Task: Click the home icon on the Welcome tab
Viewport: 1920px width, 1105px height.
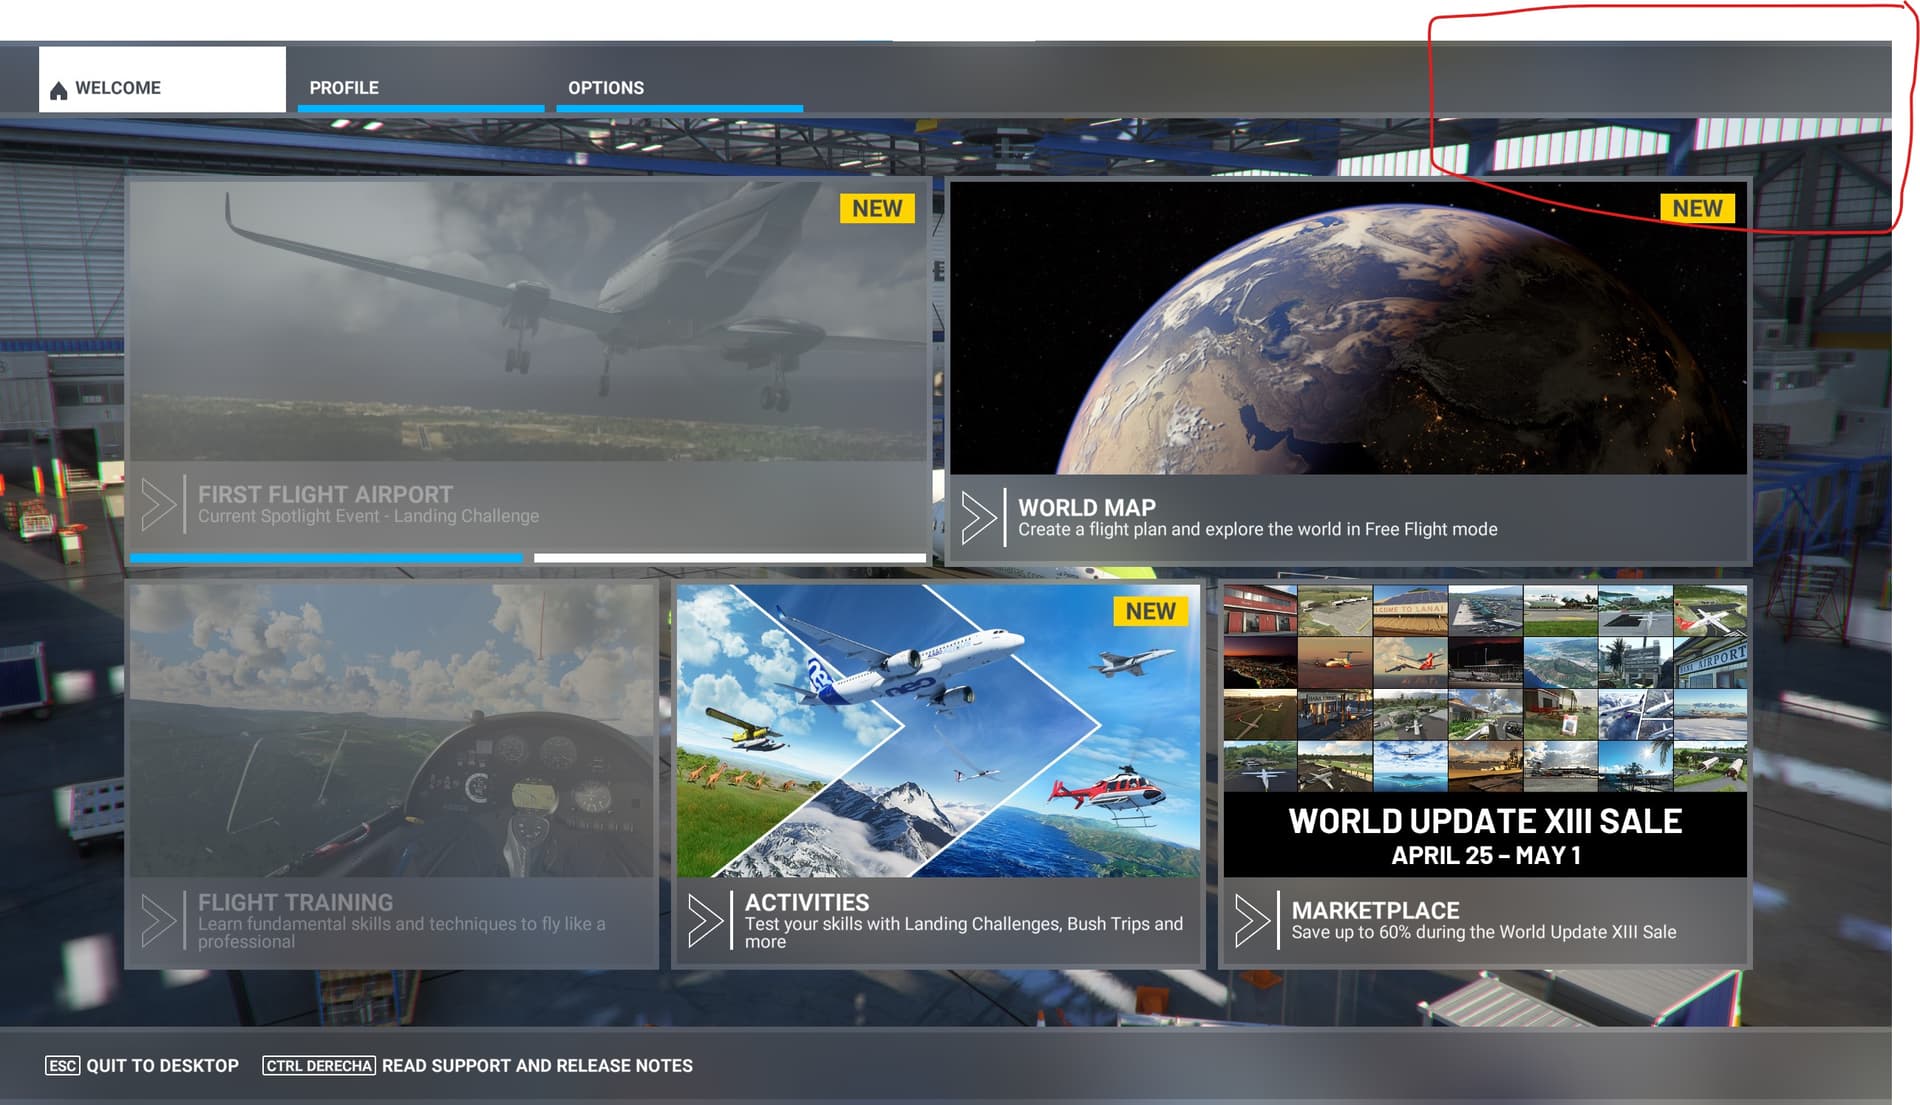Action: pyautogui.click(x=57, y=87)
